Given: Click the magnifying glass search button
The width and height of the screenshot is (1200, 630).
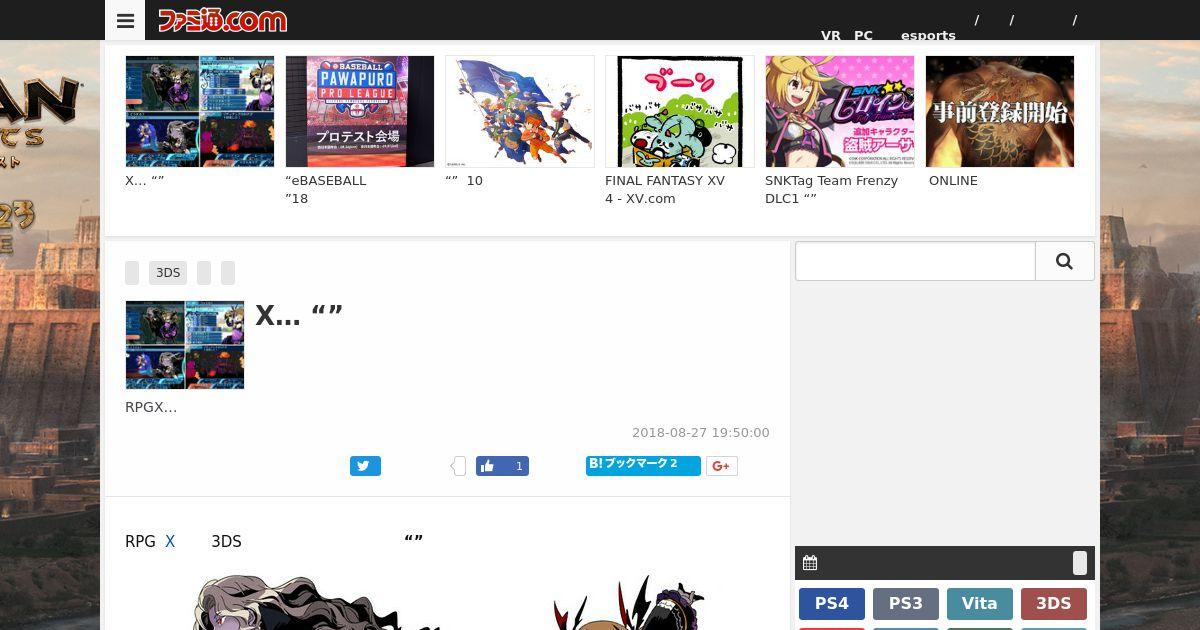Looking at the screenshot, I should [1065, 261].
